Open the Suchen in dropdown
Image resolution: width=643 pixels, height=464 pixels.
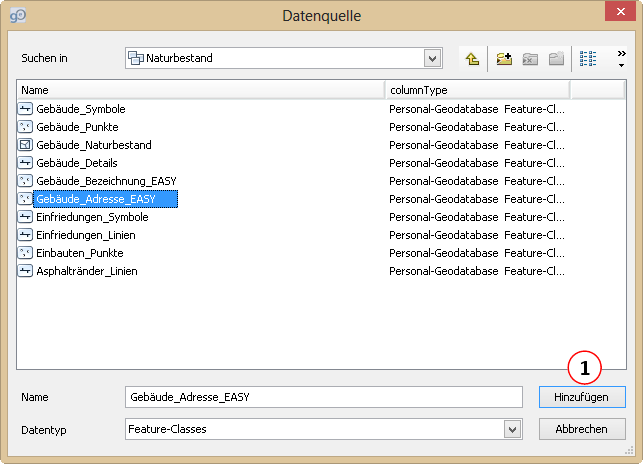[432, 58]
